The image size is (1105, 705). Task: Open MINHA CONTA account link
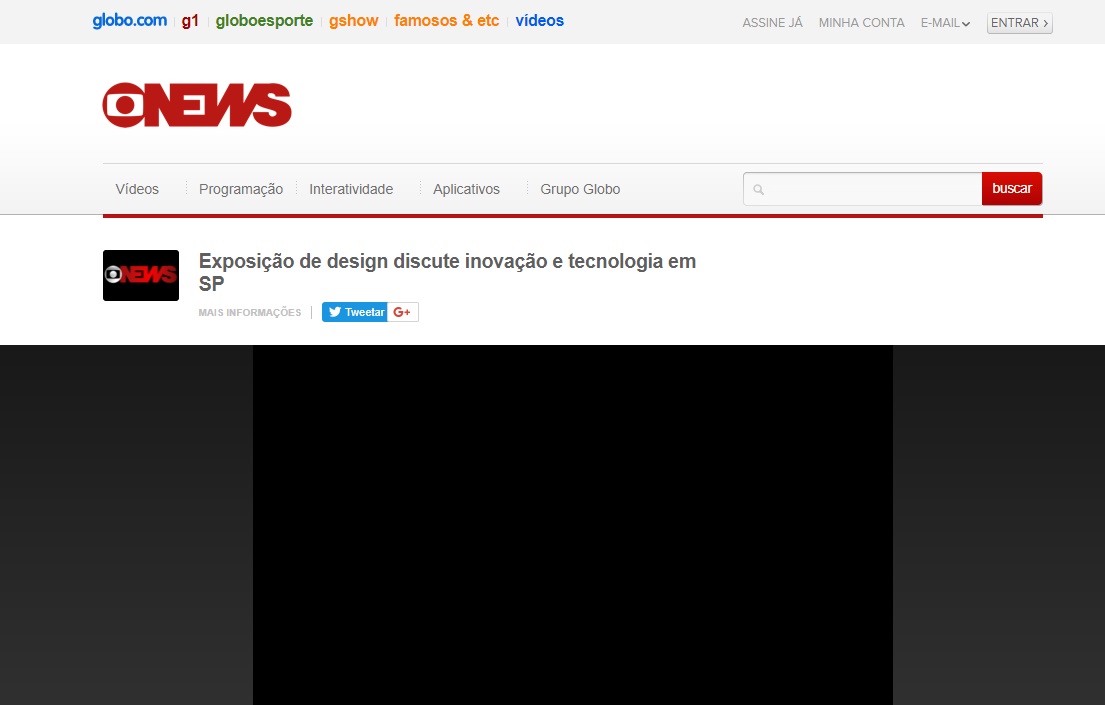(861, 23)
